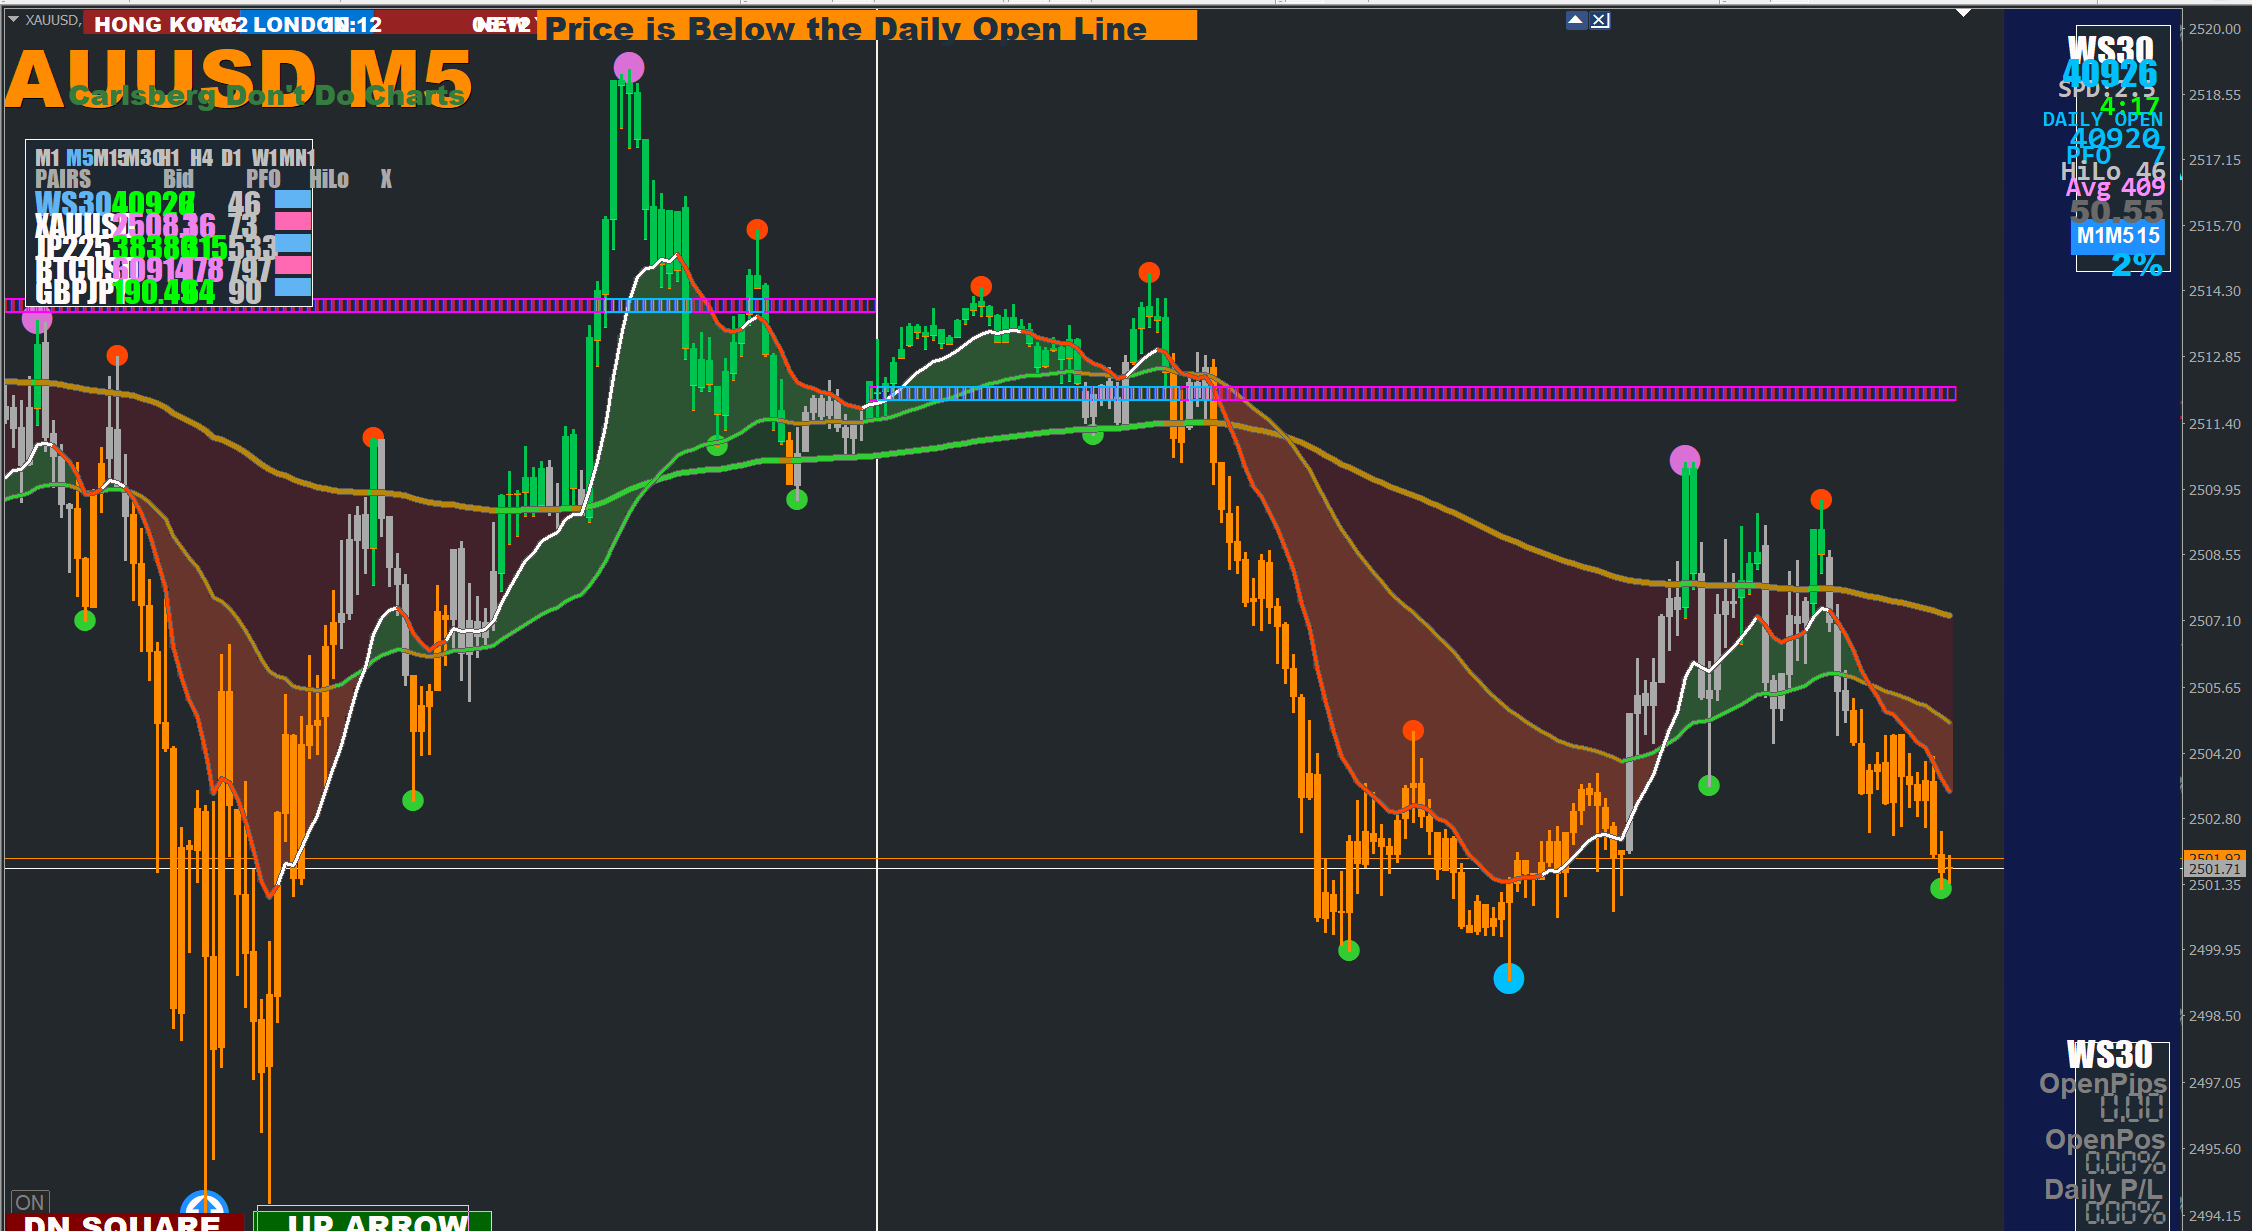
Task: Click the pink circle marker at the chart's highest peak
Action: (629, 68)
